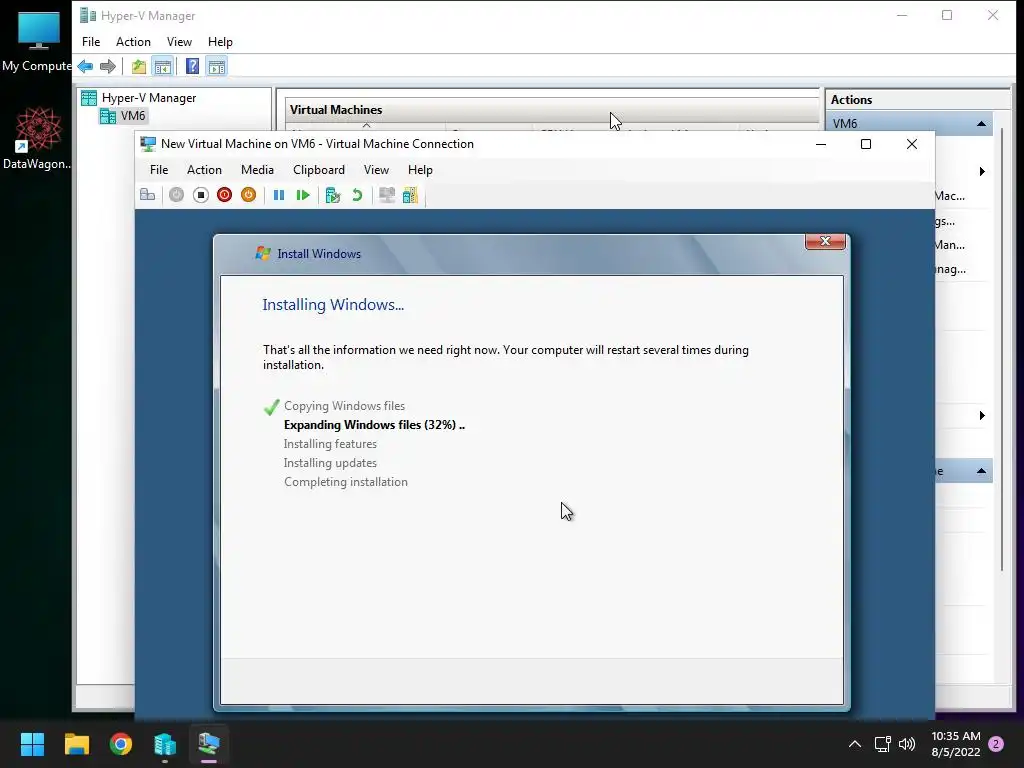Maximize the VM Connection window

pyautogui.click(x=866, y=144)
